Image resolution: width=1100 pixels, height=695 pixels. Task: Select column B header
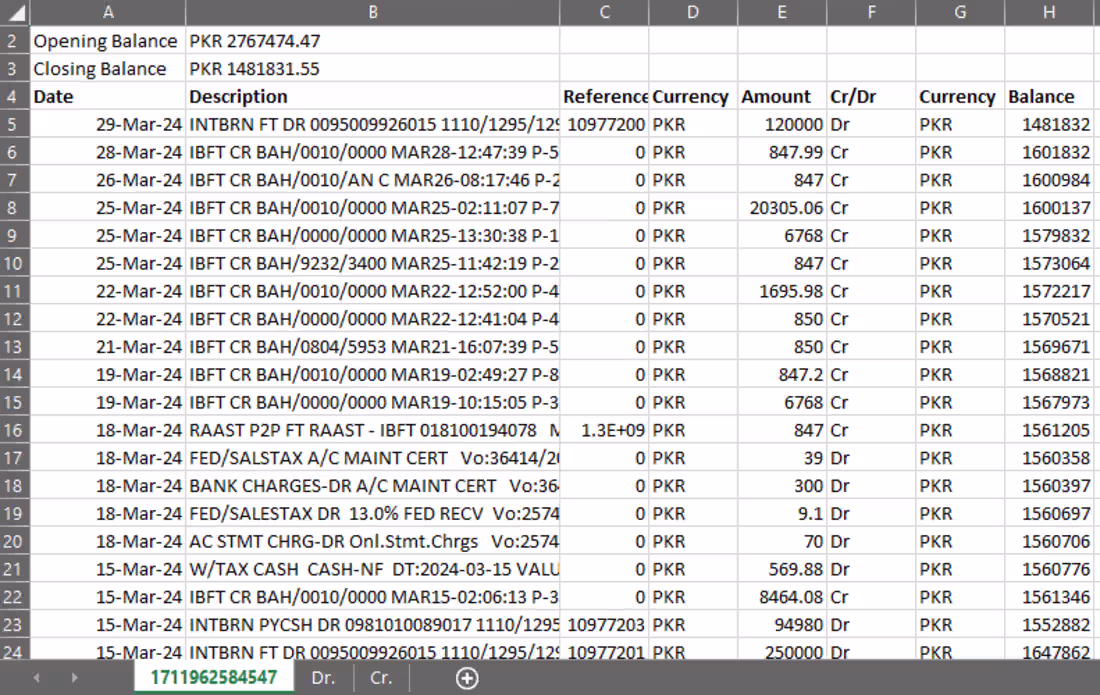372,12
